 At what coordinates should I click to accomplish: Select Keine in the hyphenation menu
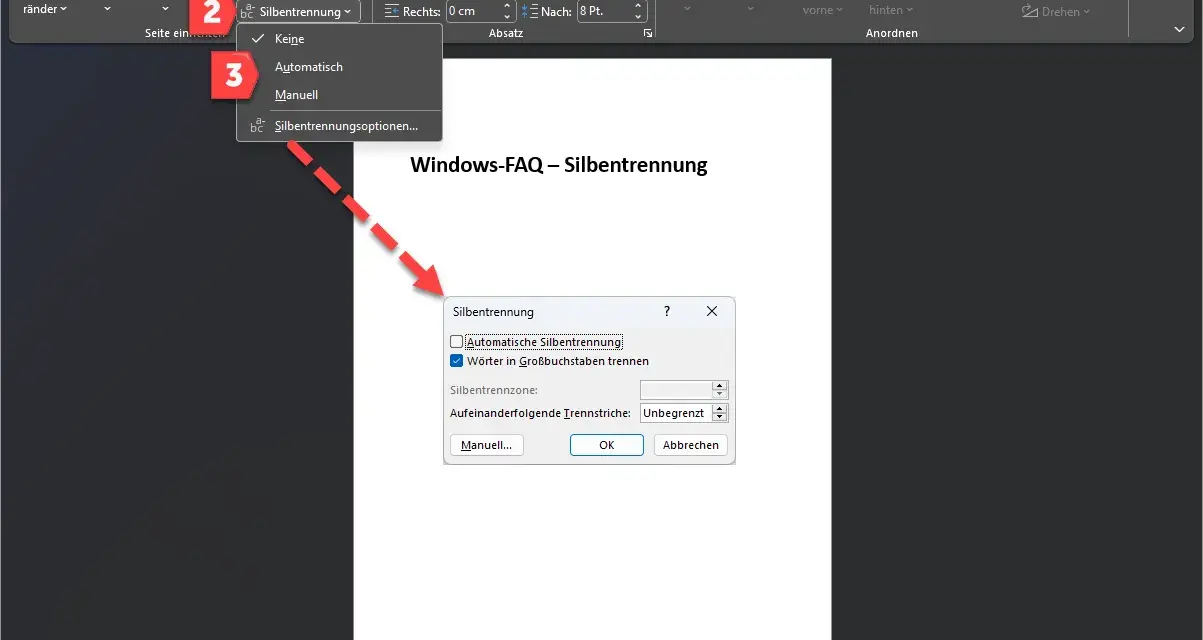(x=339, y=39)
